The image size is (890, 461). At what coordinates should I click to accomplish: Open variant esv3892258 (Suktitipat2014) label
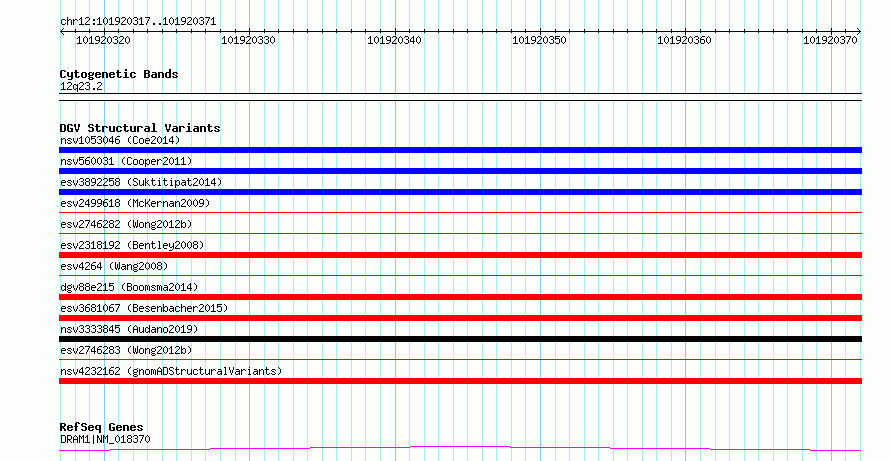click(x=141, y=182)
